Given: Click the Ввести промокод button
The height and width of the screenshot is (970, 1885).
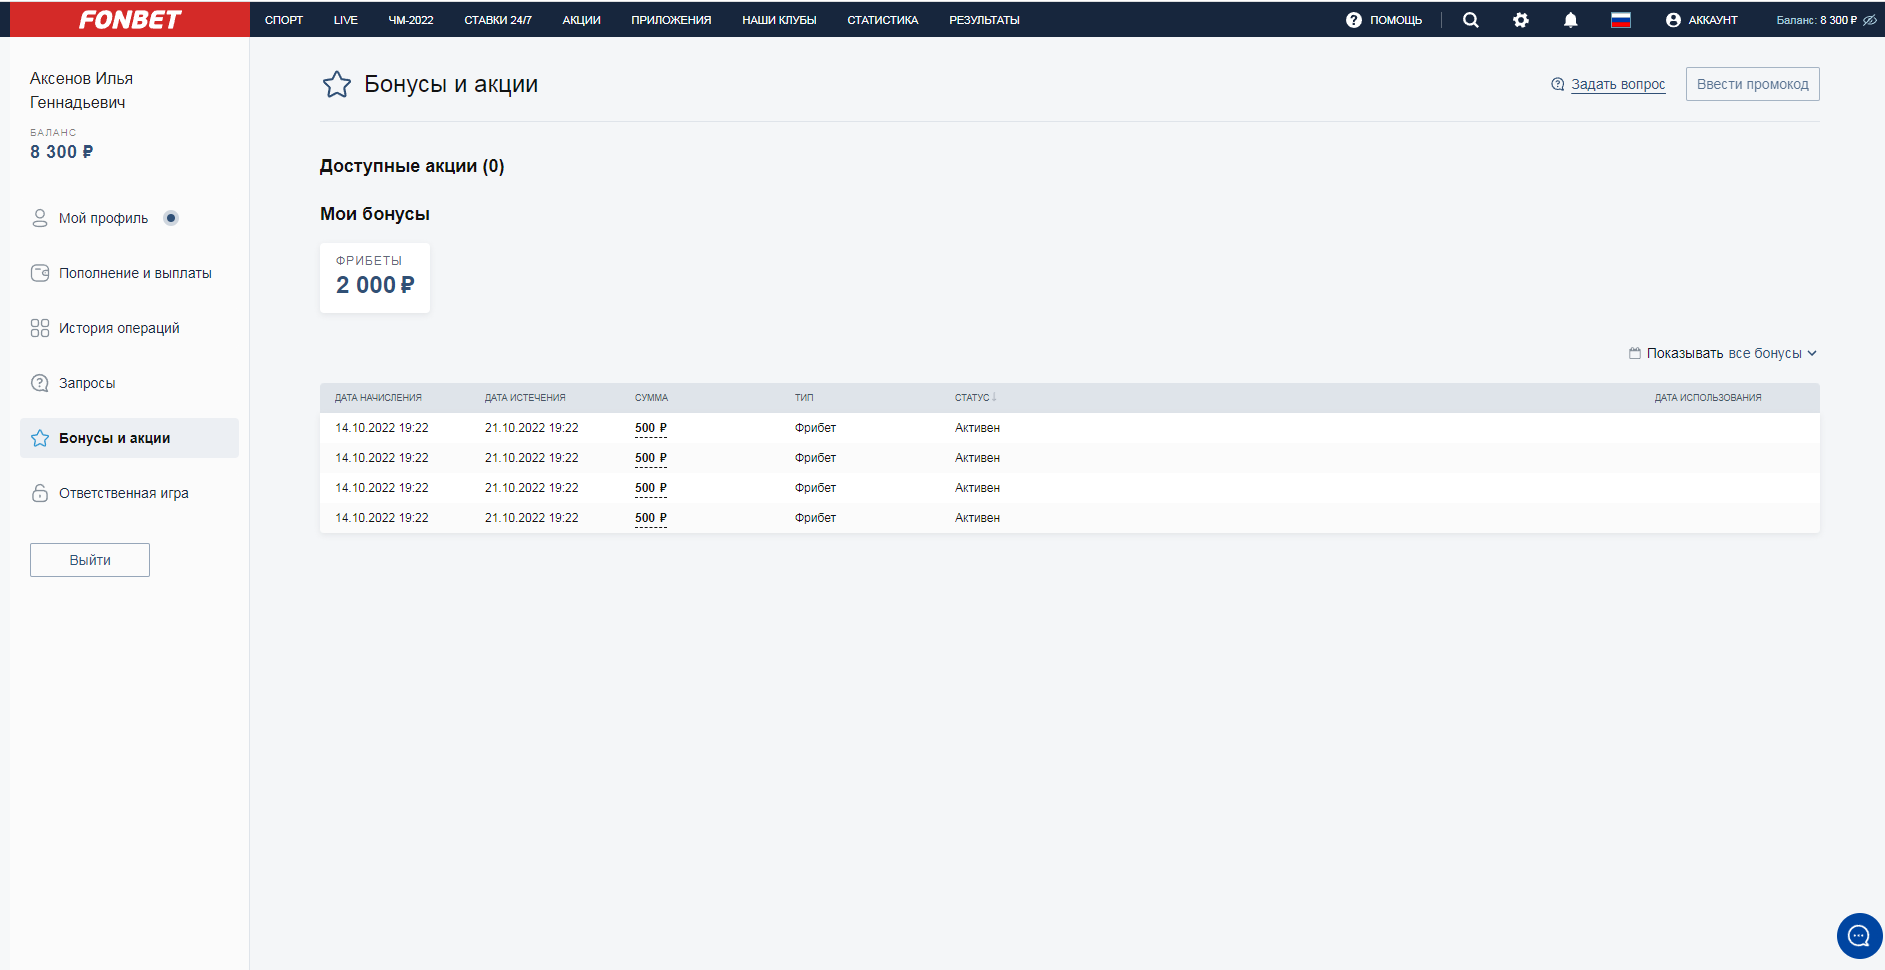Looking at the screenshot, I should (x=1752, y=84).
